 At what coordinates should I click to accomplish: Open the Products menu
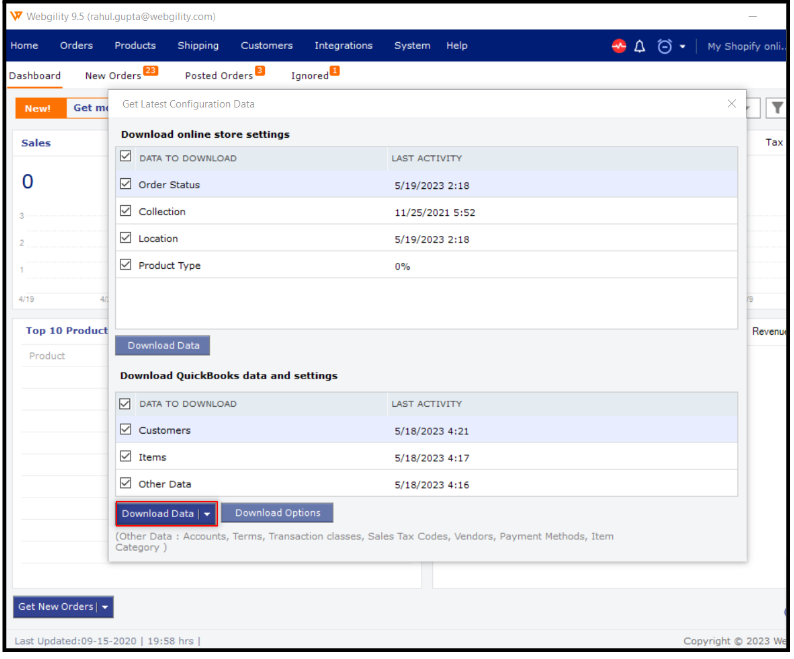(135, 46)
